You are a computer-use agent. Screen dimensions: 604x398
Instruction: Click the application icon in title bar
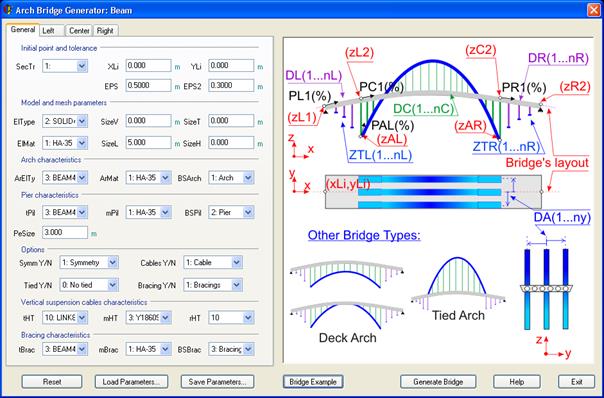point(7,10)
